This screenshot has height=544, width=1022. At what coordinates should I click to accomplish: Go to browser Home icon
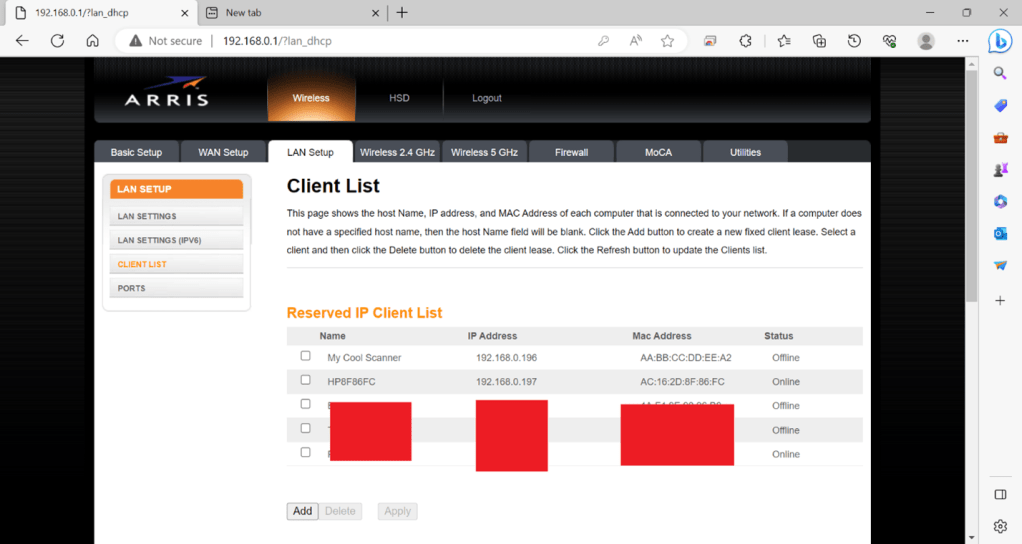(x=92, y=41)
